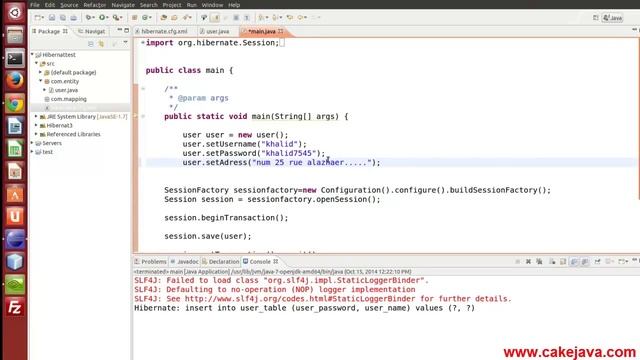Switch to hibernate.cfg.xml editor tab

click(x=162, y=31)
